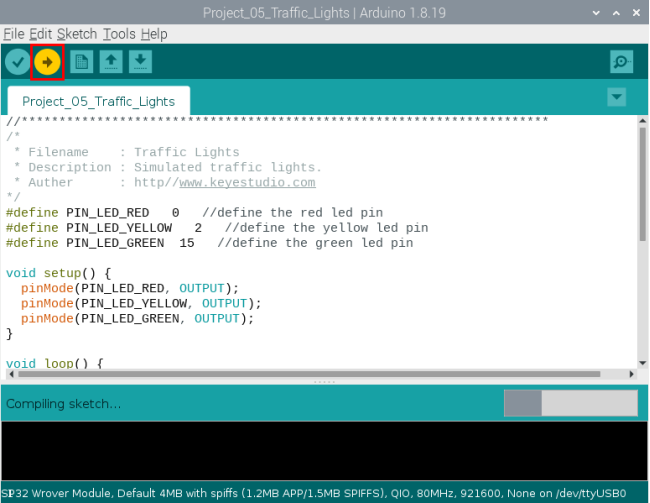Click the Verify checkmark button

17,62
